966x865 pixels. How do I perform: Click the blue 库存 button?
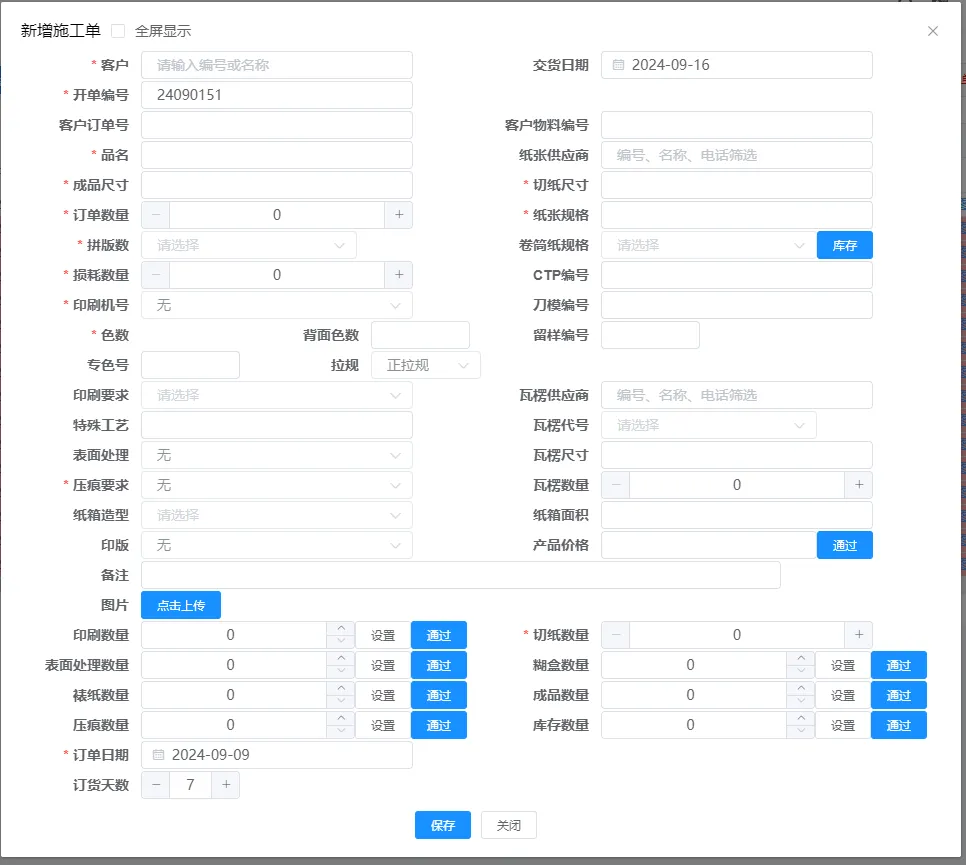coord(845,245)
